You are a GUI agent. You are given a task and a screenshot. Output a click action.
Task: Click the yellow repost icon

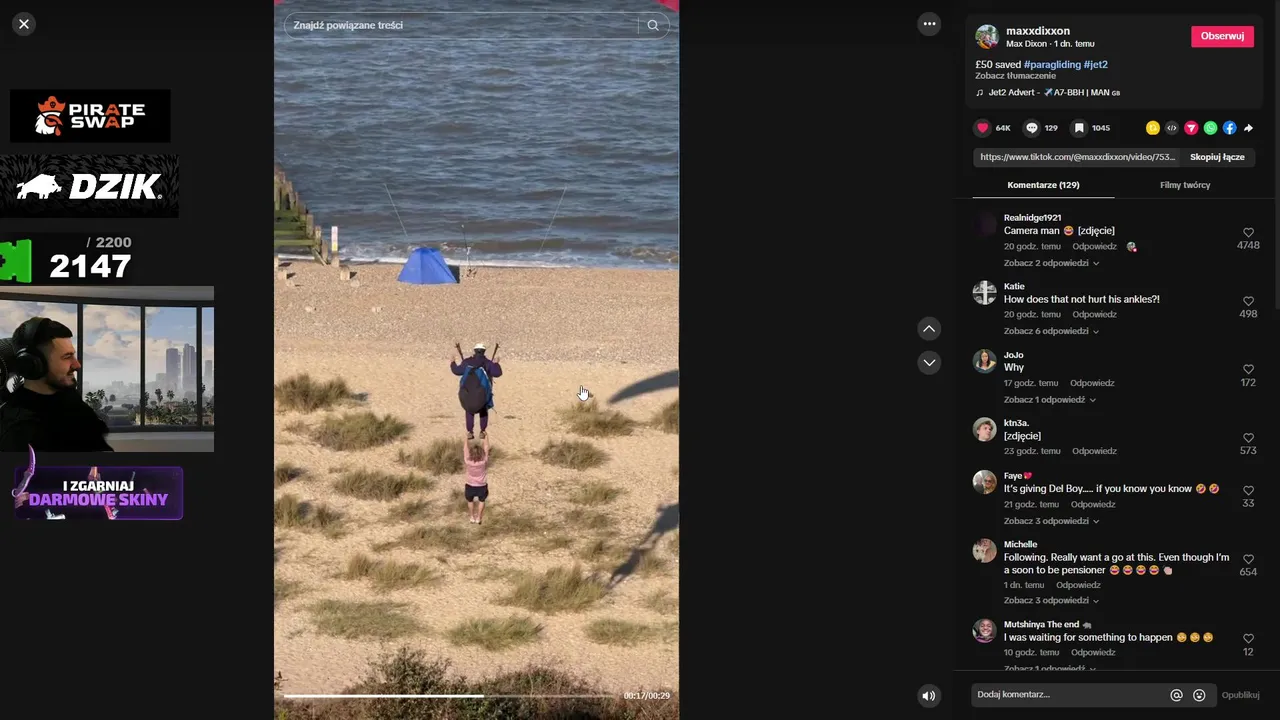[x=1153, y=128]
